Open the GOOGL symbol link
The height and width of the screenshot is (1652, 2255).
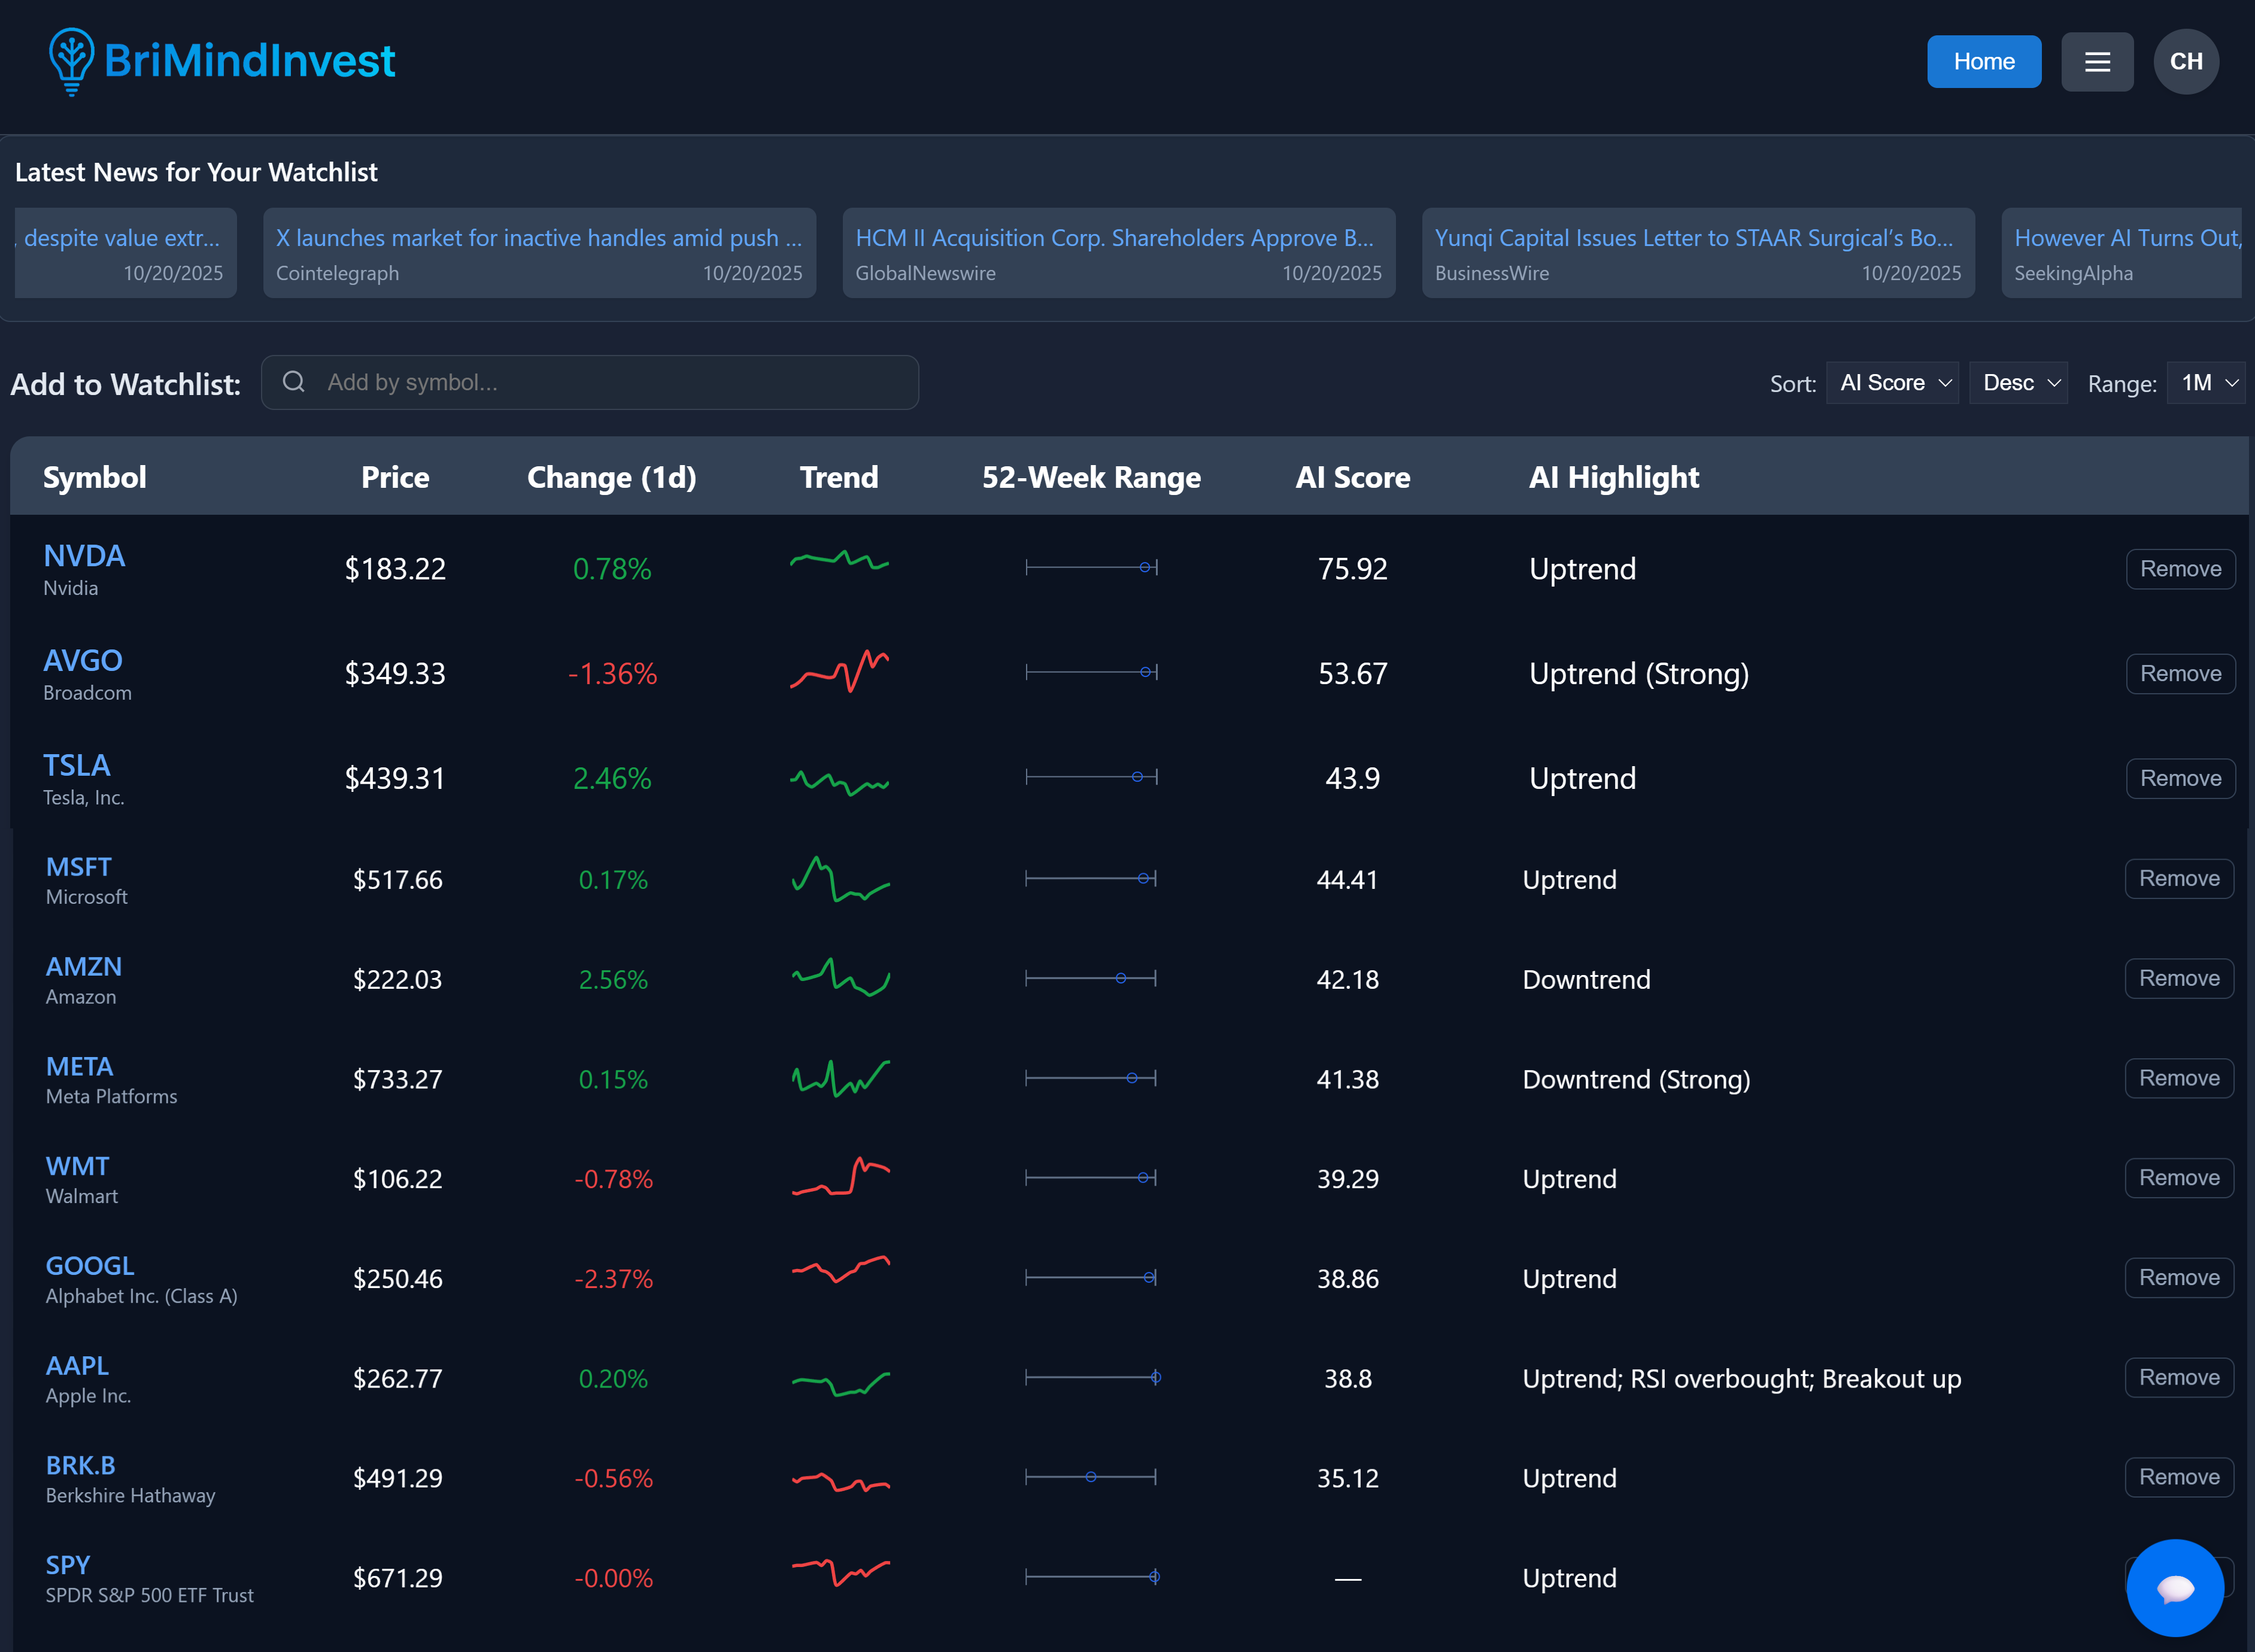click(x=90, y=1266)
